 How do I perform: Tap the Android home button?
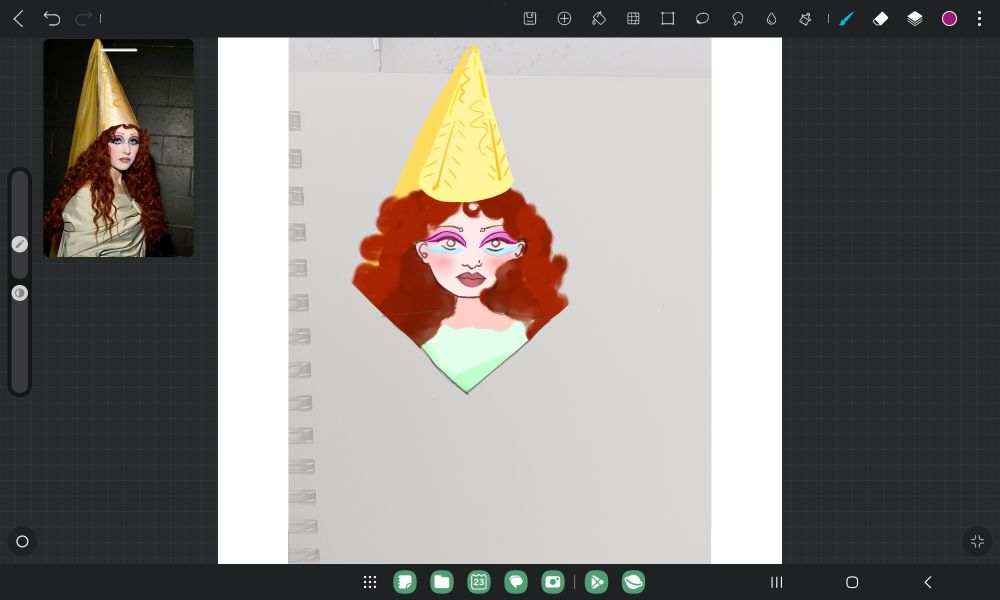[852, 582]
